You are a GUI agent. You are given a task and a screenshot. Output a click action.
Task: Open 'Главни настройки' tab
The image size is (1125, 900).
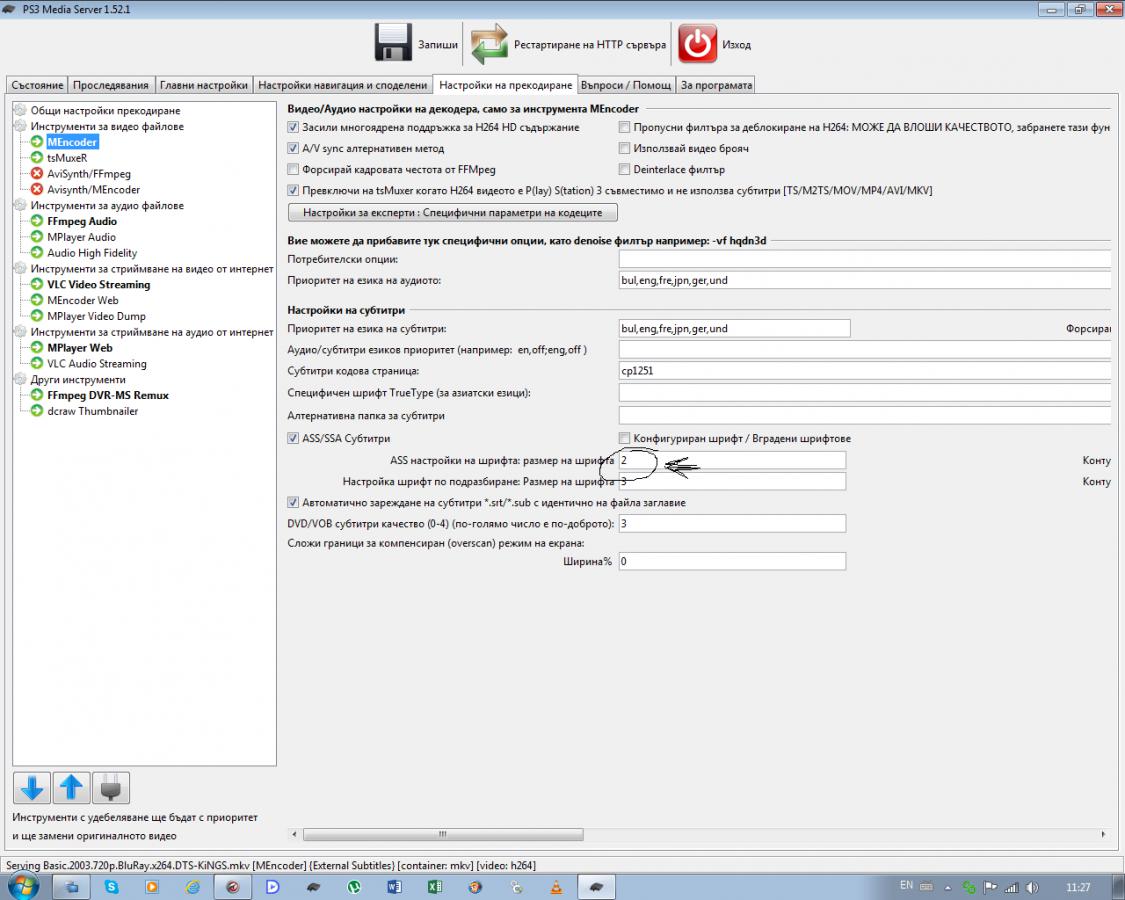204,85
